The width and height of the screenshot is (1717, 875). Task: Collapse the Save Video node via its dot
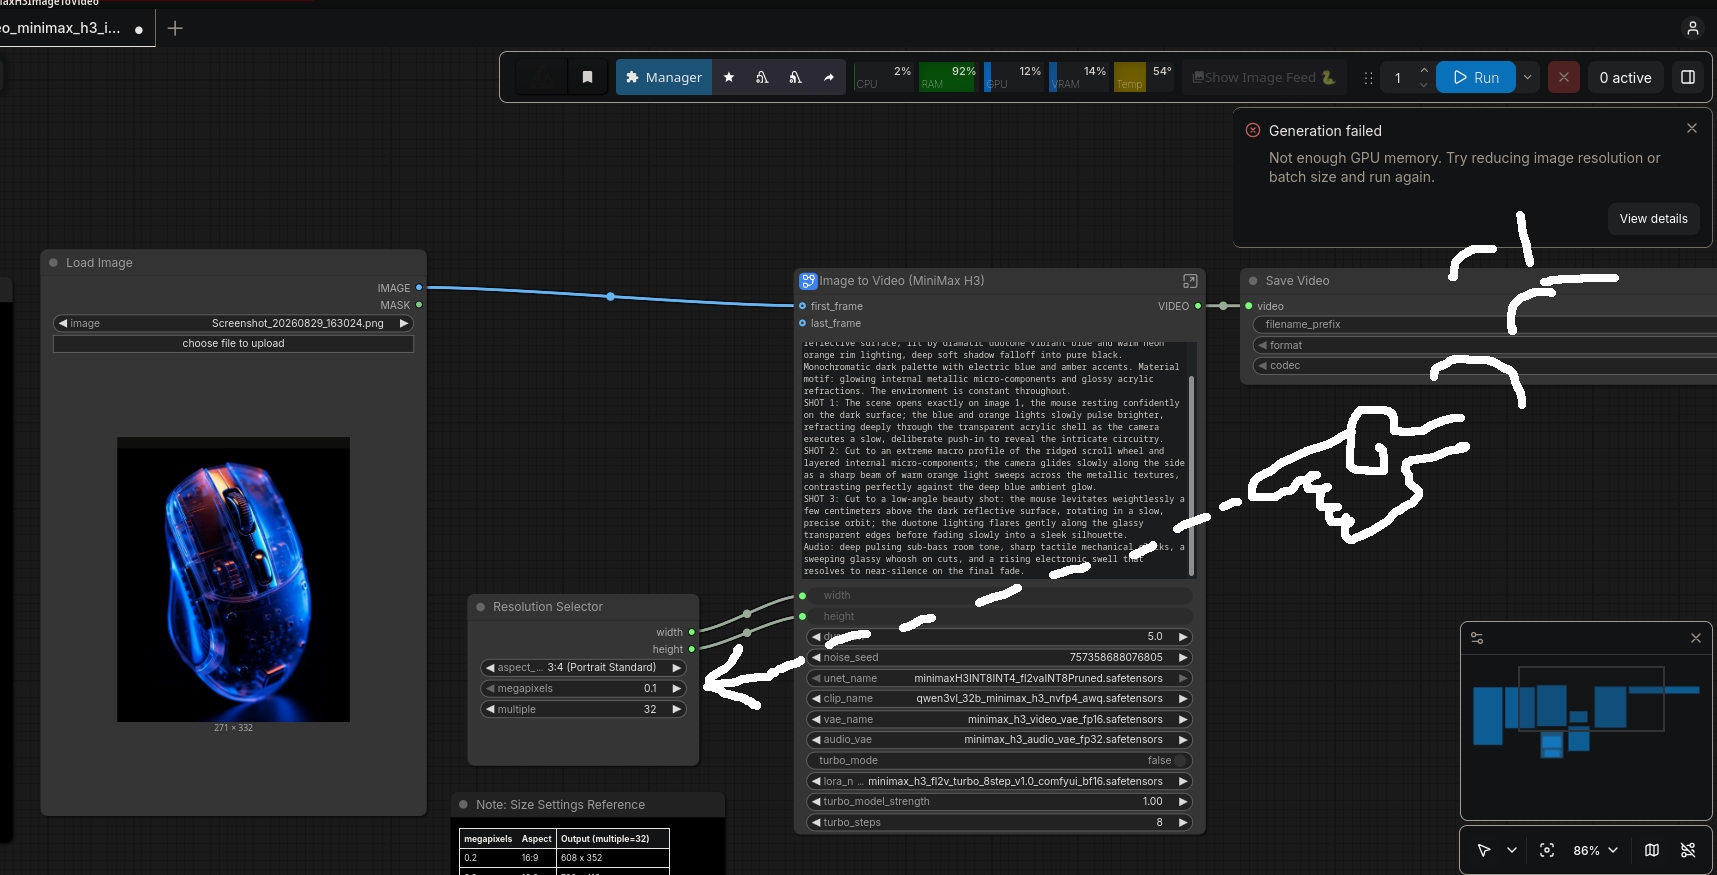point(1253,281)
